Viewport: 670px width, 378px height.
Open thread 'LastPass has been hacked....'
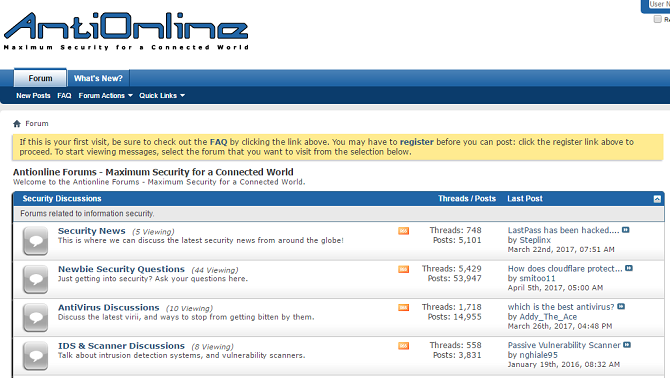click(563, 230)
